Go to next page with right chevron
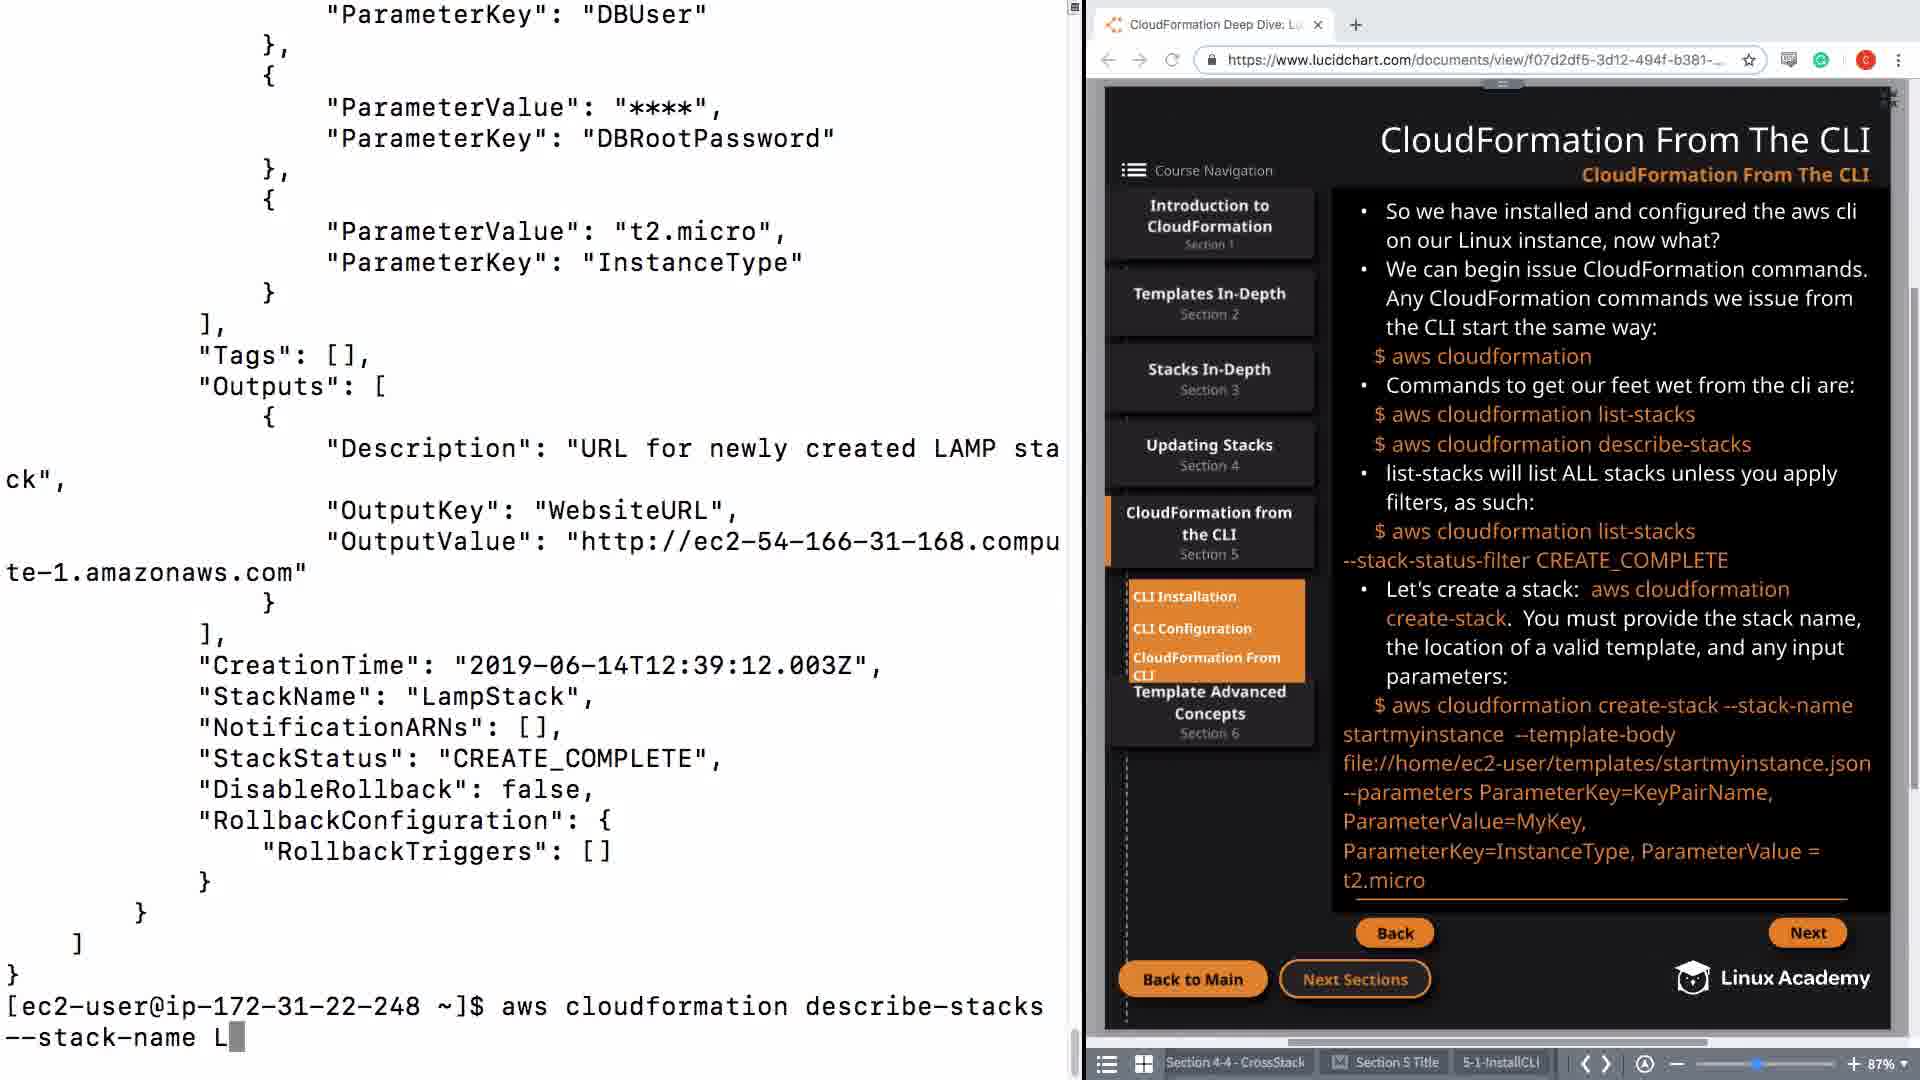 tap(1607, 1064)
